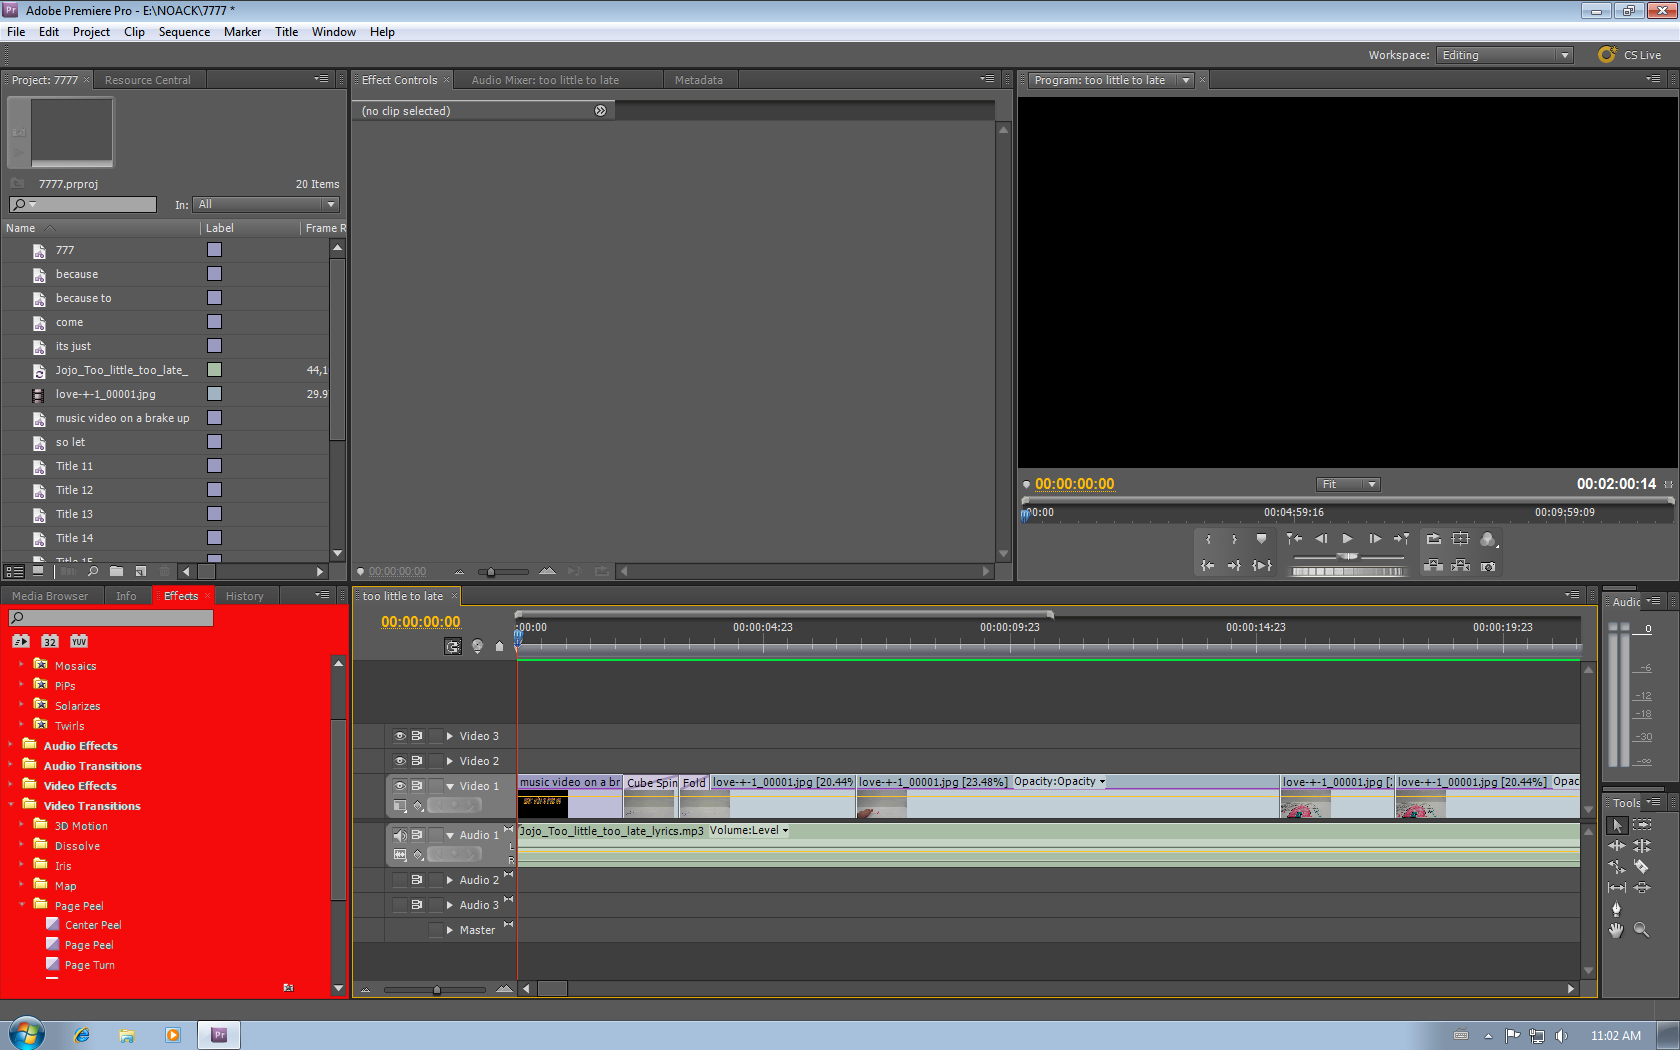The width and height of the screenshot is (1680, 1050).
Task: Select the Slide tool
Action: click(1642, 888)
